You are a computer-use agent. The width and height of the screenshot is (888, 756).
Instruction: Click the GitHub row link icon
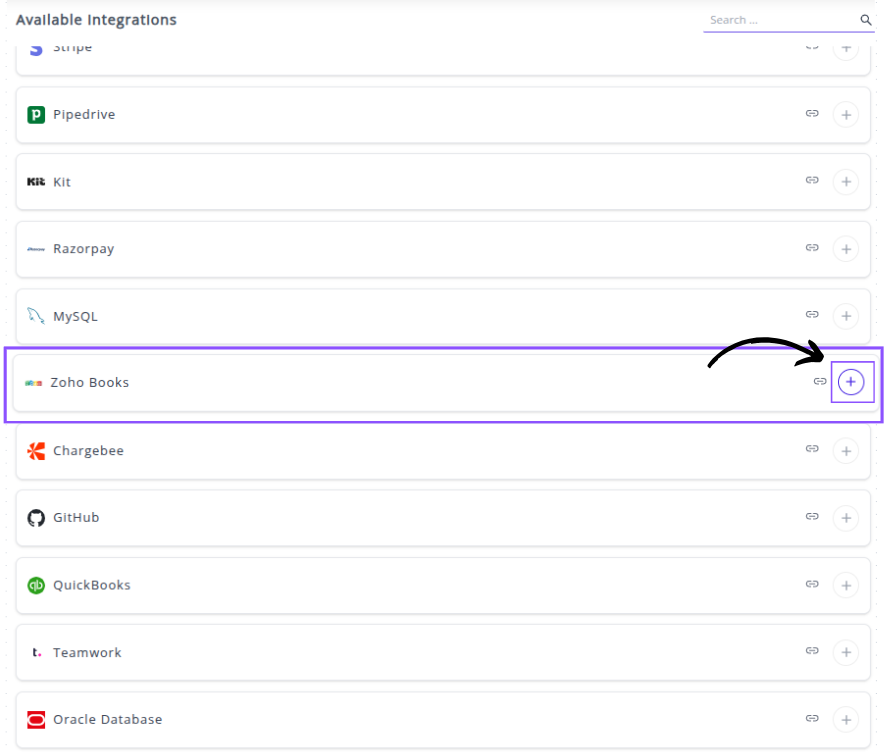(x=812, y=517)
